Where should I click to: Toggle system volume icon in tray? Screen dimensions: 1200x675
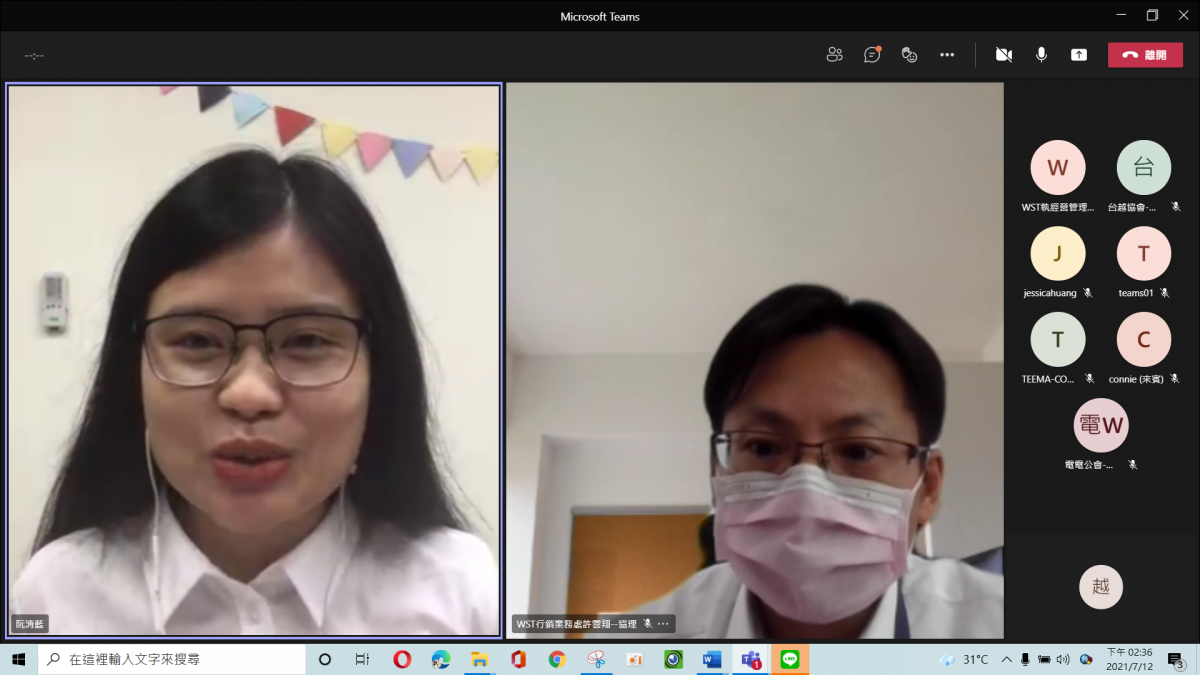coord(1062,659)
